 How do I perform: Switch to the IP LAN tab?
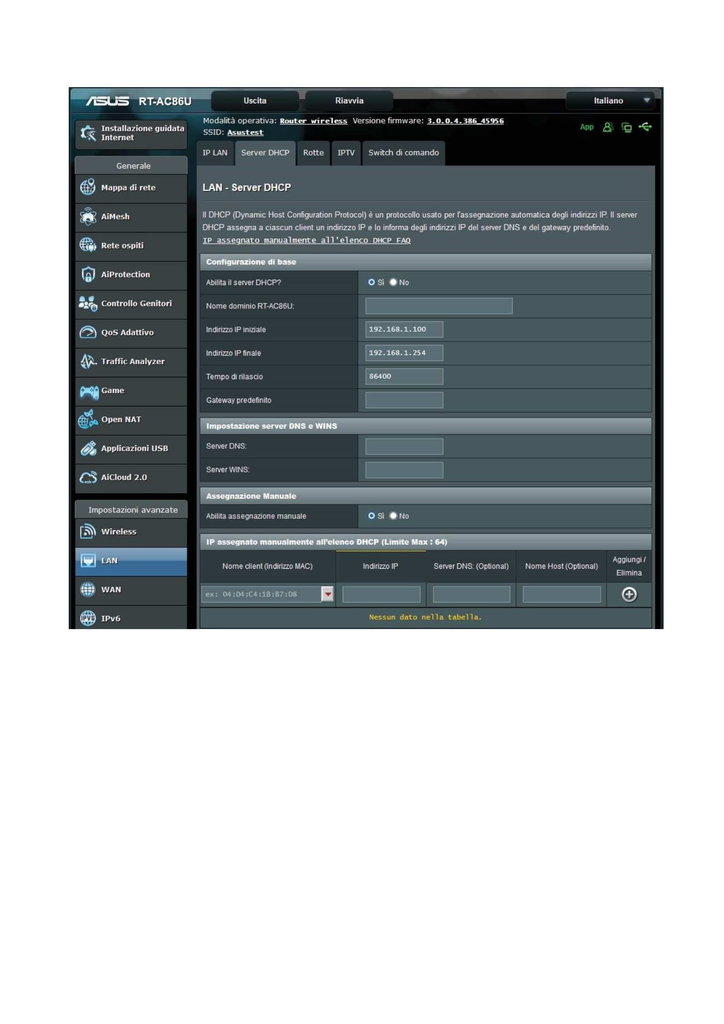pos(215,153)
